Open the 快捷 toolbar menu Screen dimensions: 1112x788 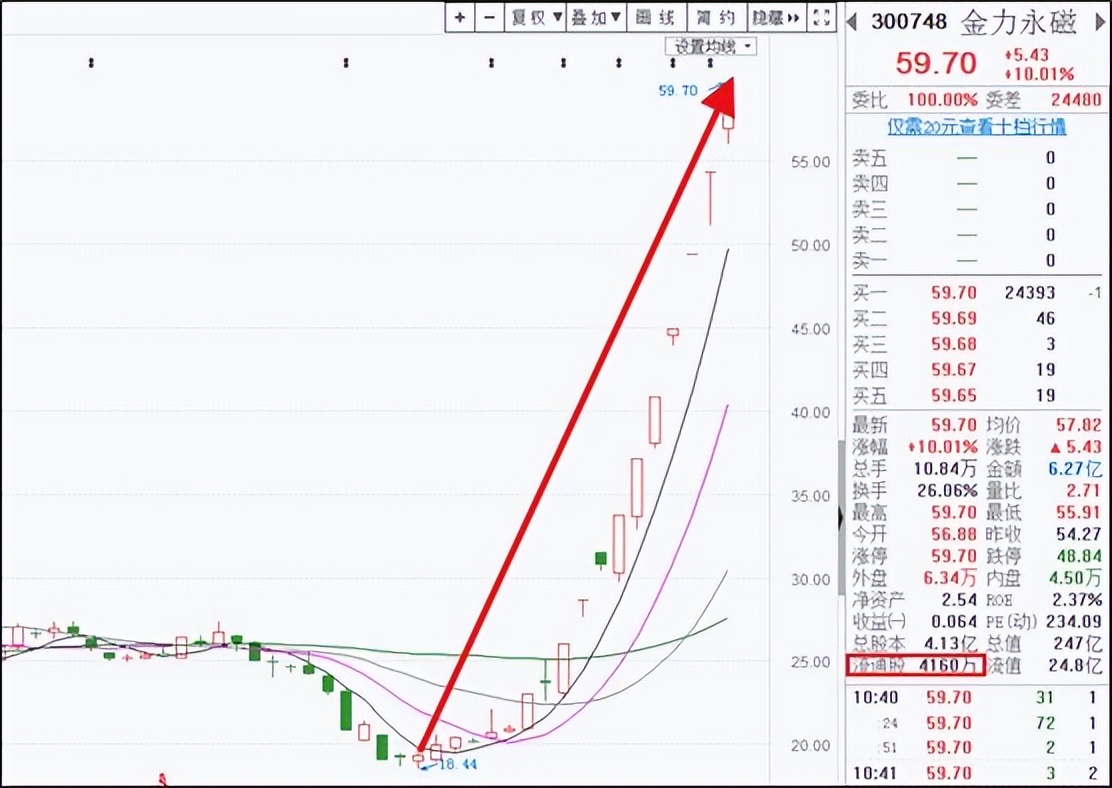(x=770, y=16)
